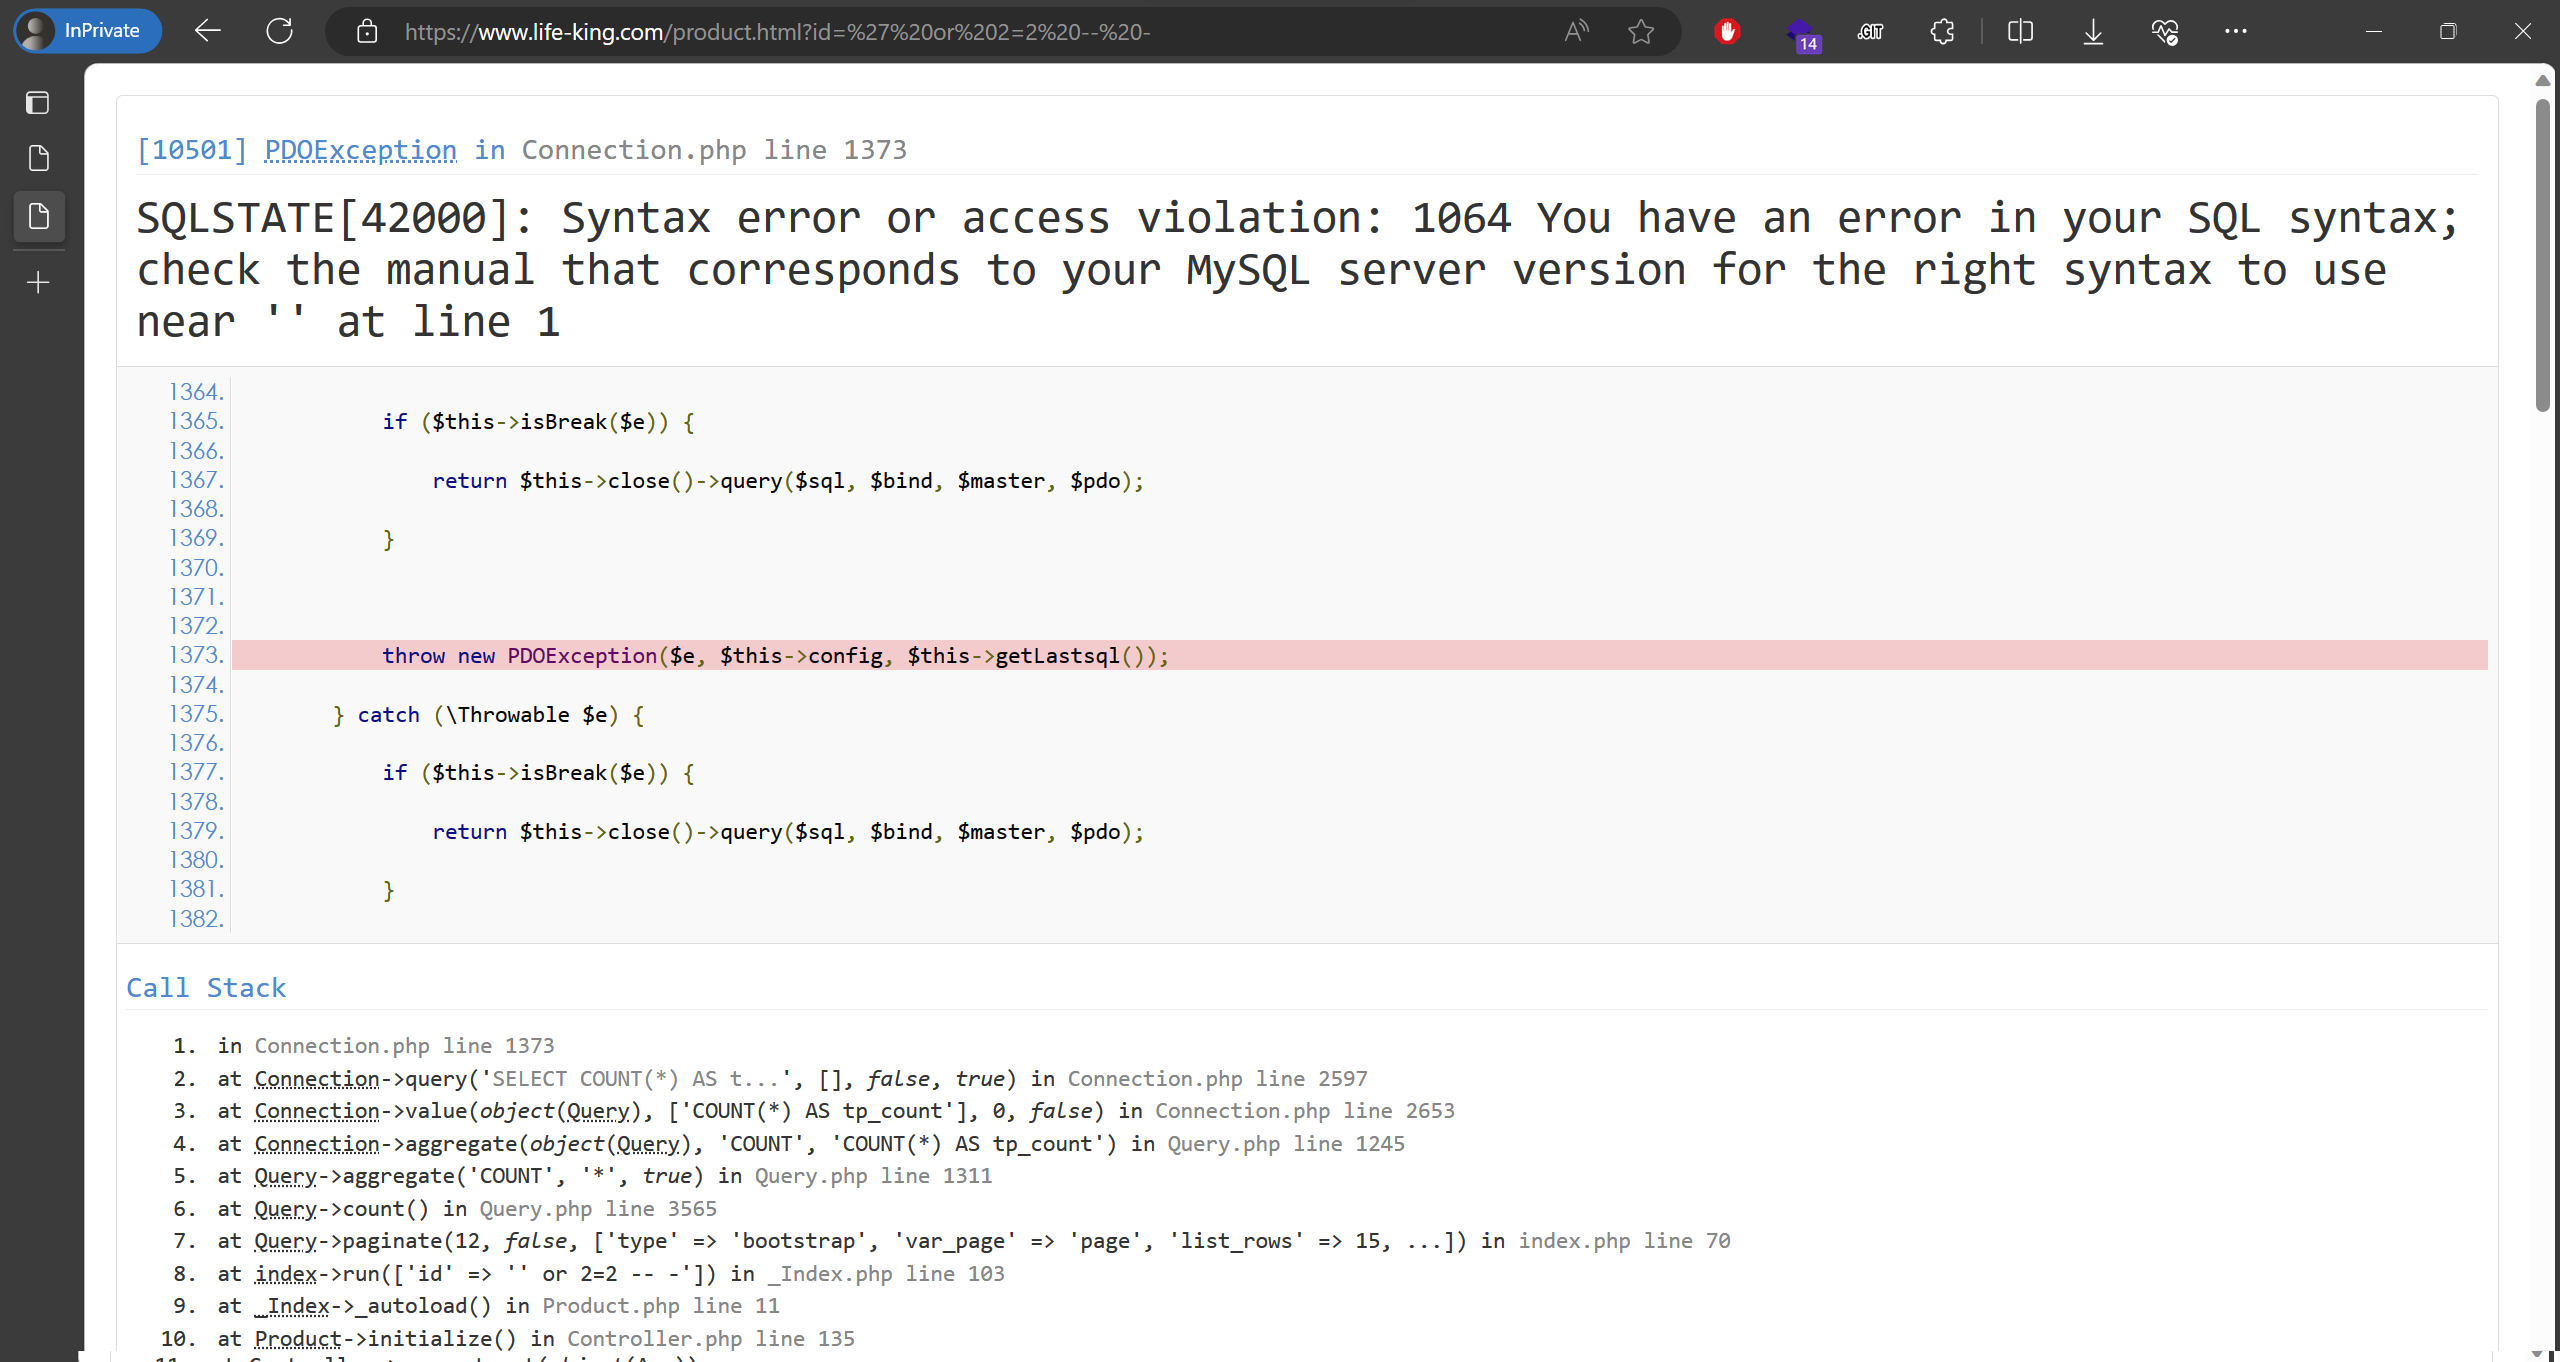Click 'Query.php line 3565' text

tap(598, 1209)
